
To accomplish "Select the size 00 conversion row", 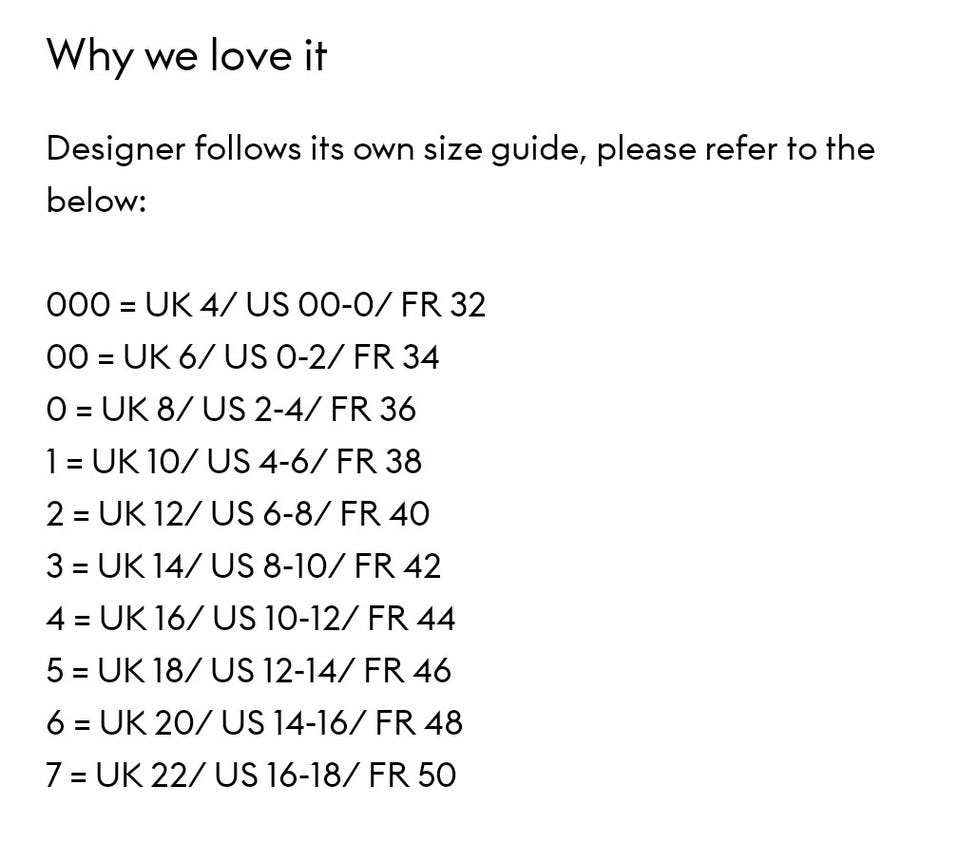I will pyautogui.click(x=242, y=357).
